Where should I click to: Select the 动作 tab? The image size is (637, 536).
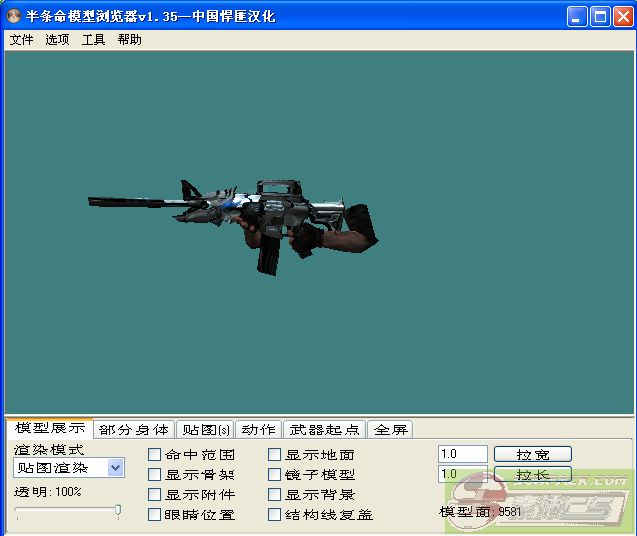[258, 430]
